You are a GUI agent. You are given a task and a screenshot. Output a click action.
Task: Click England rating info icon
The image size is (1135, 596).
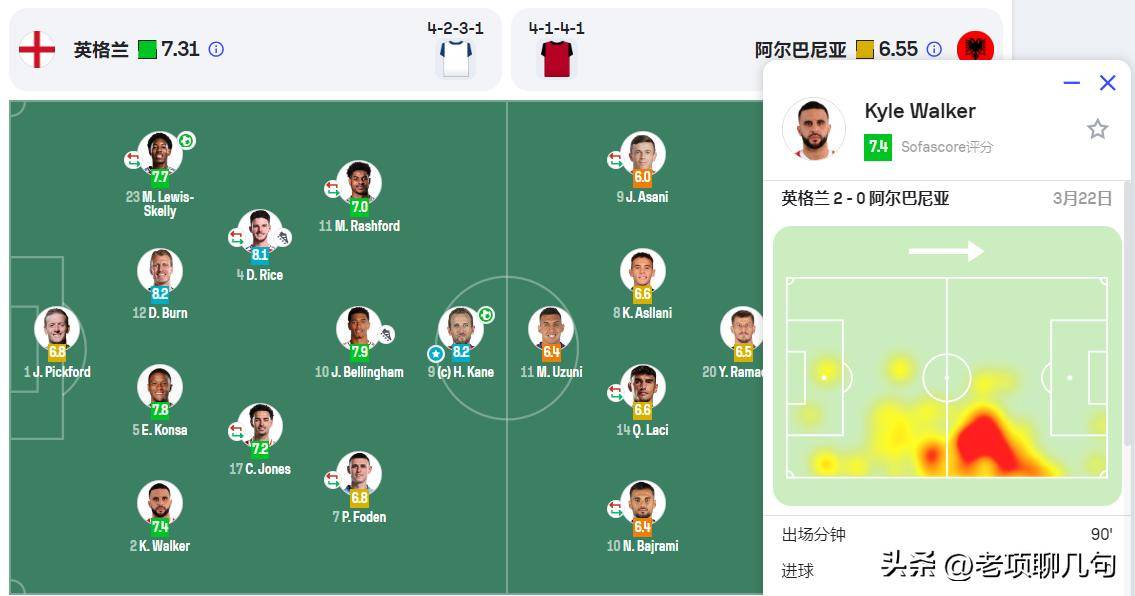(216, 49)
